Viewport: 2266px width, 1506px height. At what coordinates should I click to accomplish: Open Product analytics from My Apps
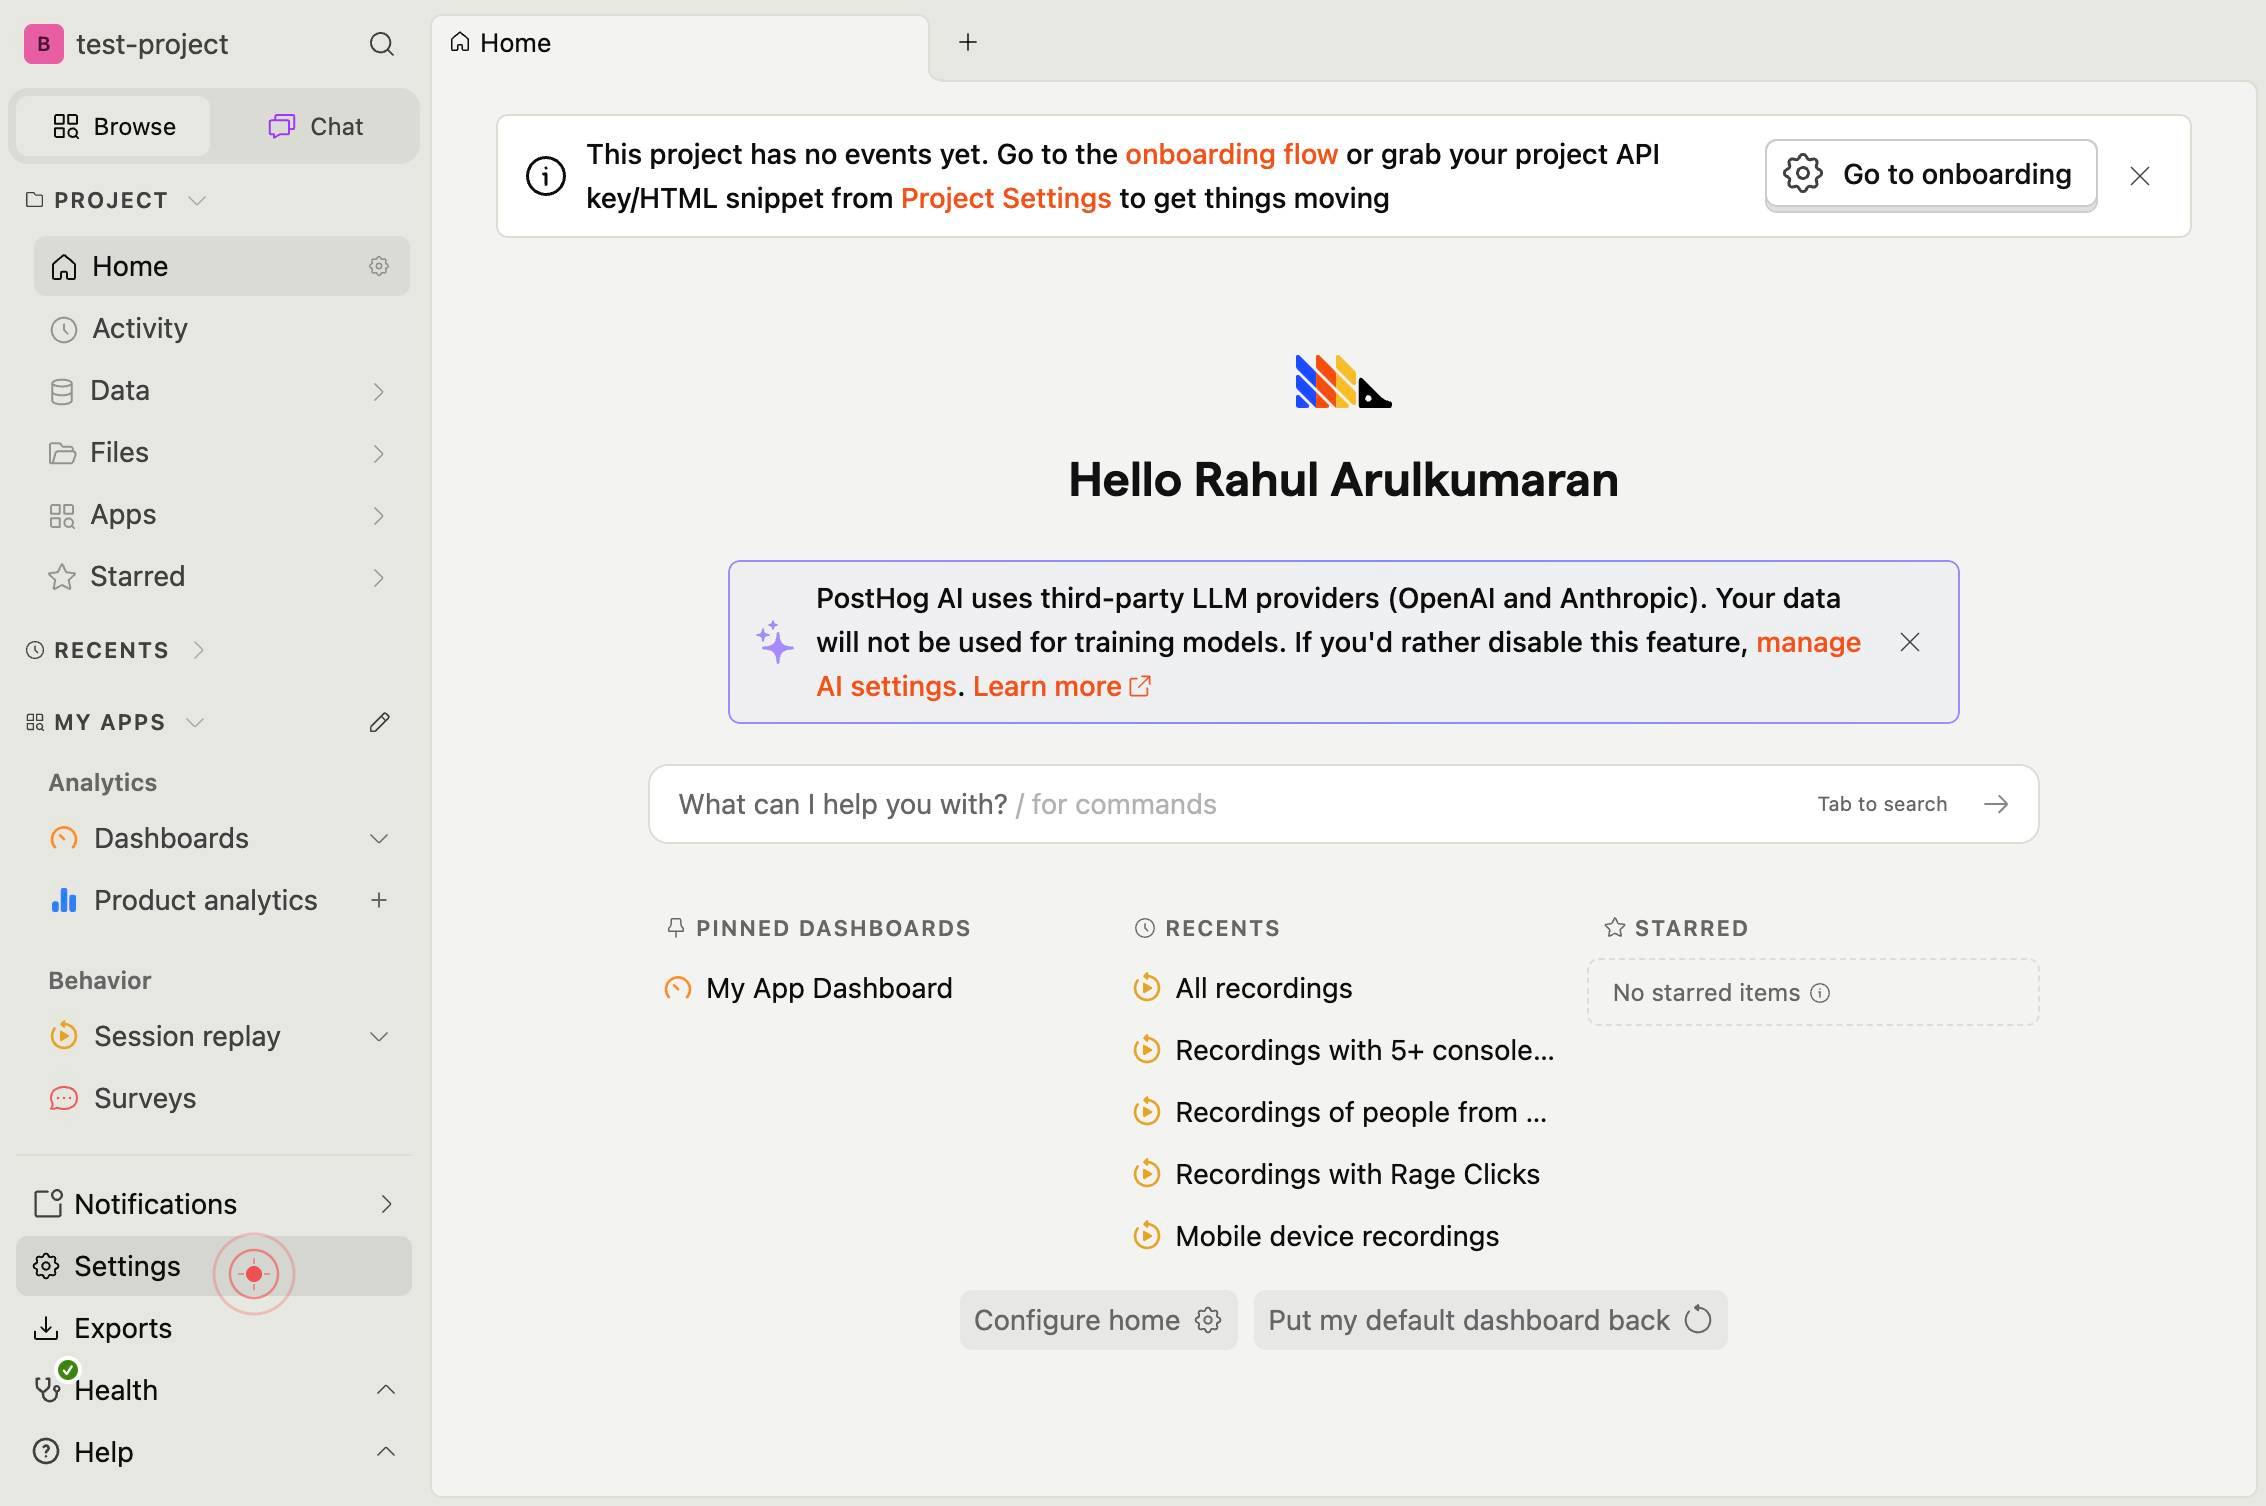click(x=205, y=900)
